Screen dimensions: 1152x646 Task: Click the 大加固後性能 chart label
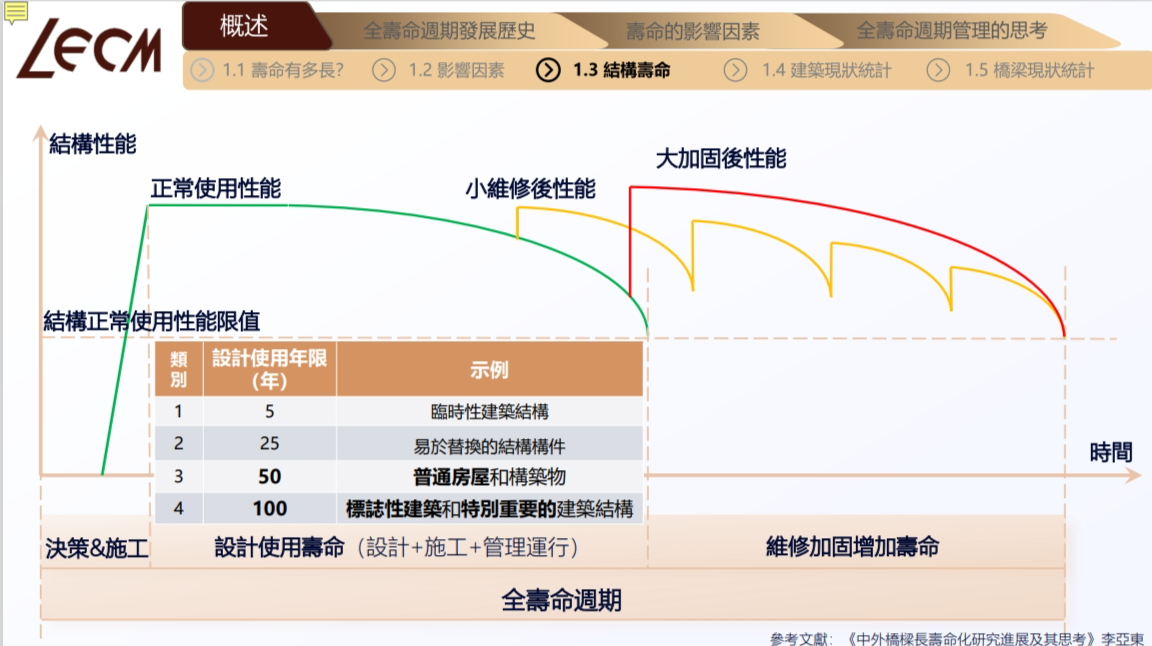[x=720, y=159]
